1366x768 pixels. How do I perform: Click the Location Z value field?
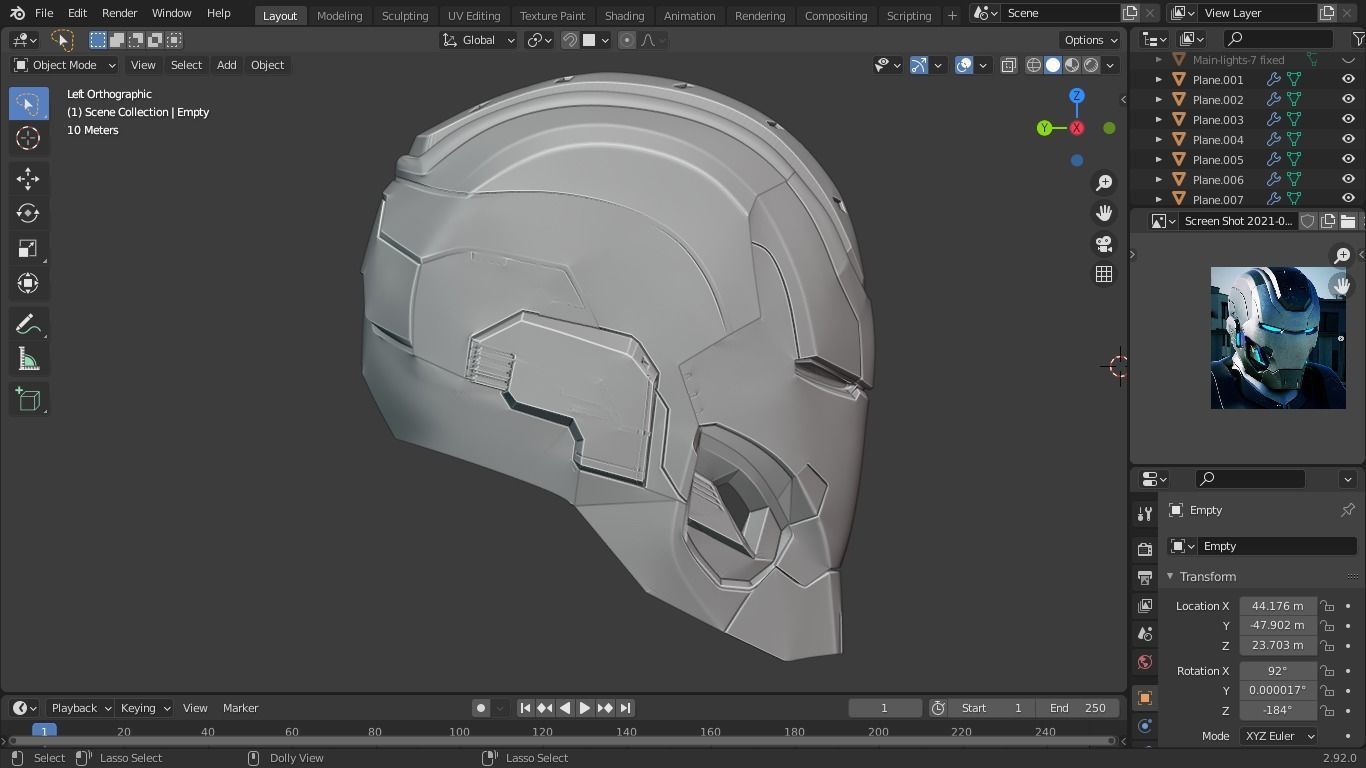(x=1278, y=646)
